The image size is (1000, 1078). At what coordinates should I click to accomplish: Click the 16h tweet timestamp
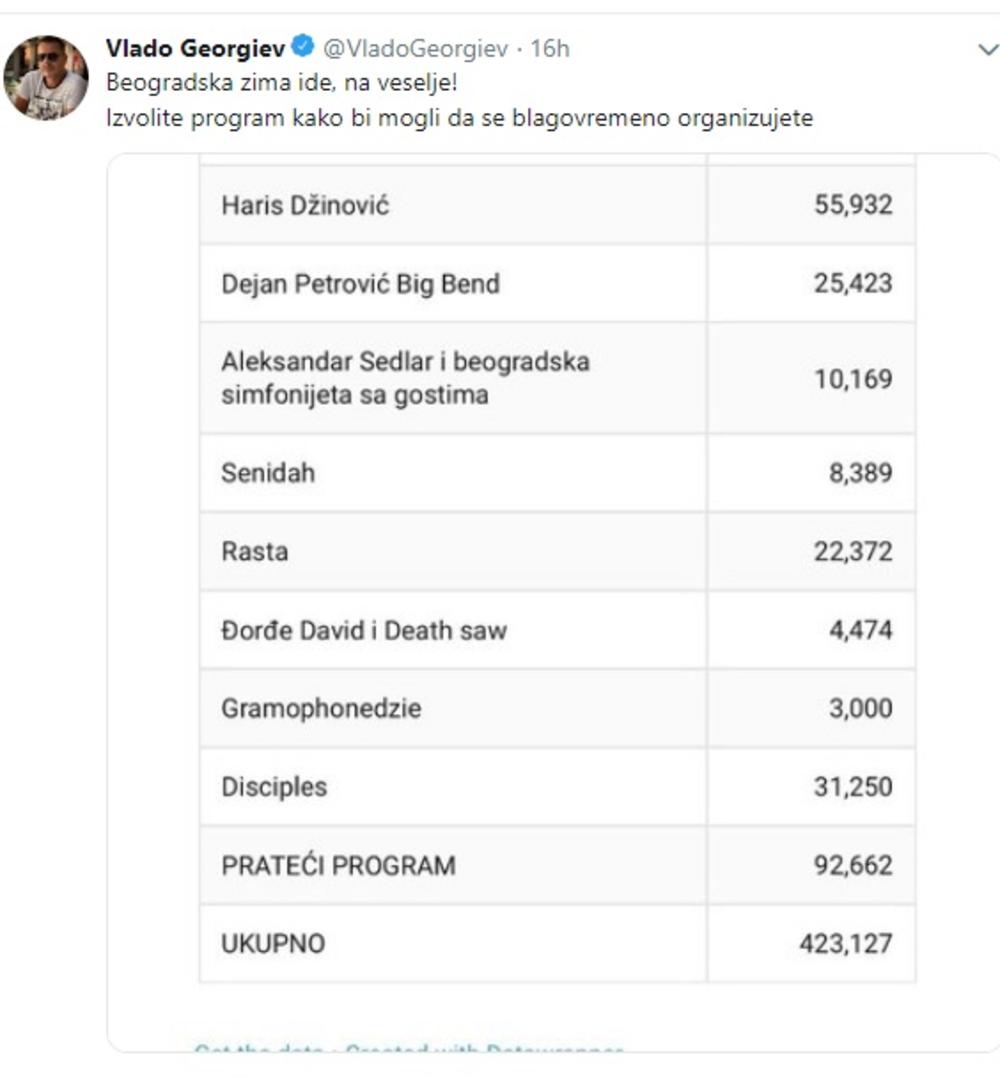549,48
